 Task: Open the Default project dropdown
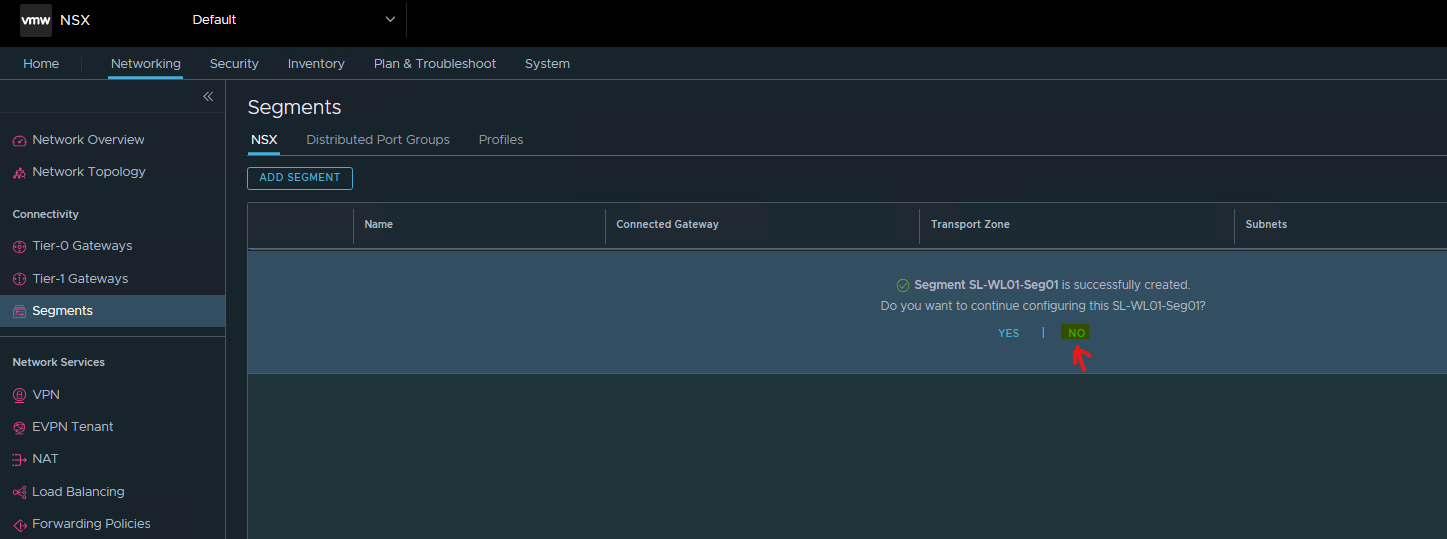(294, 20)
